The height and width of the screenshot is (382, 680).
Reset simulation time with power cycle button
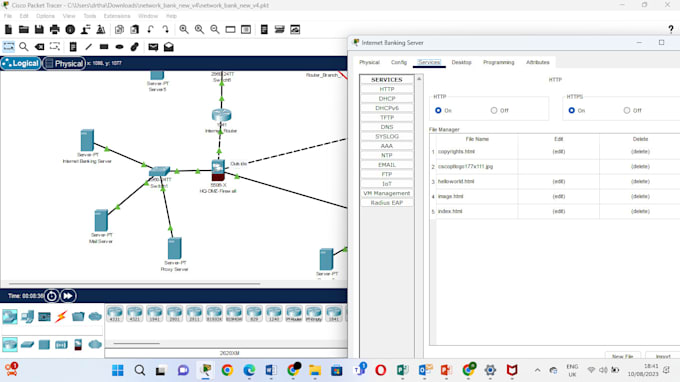coord(52,296)
